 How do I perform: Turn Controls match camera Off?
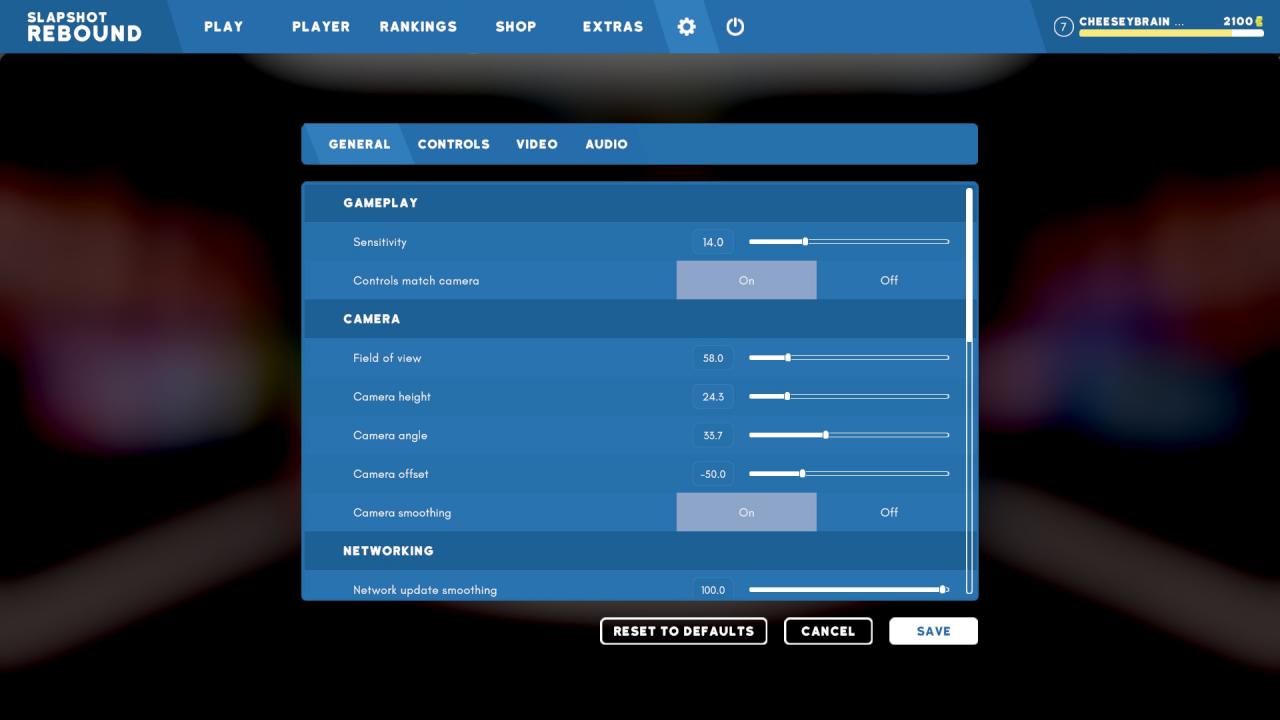(888, 281)
